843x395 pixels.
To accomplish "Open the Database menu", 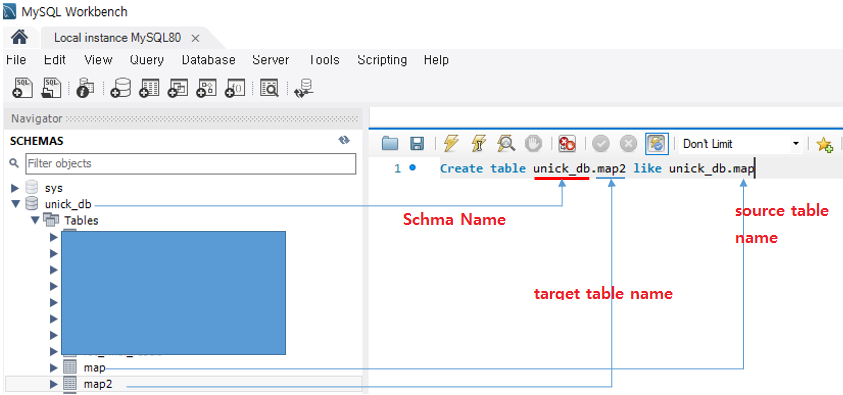I will [209, 60].
